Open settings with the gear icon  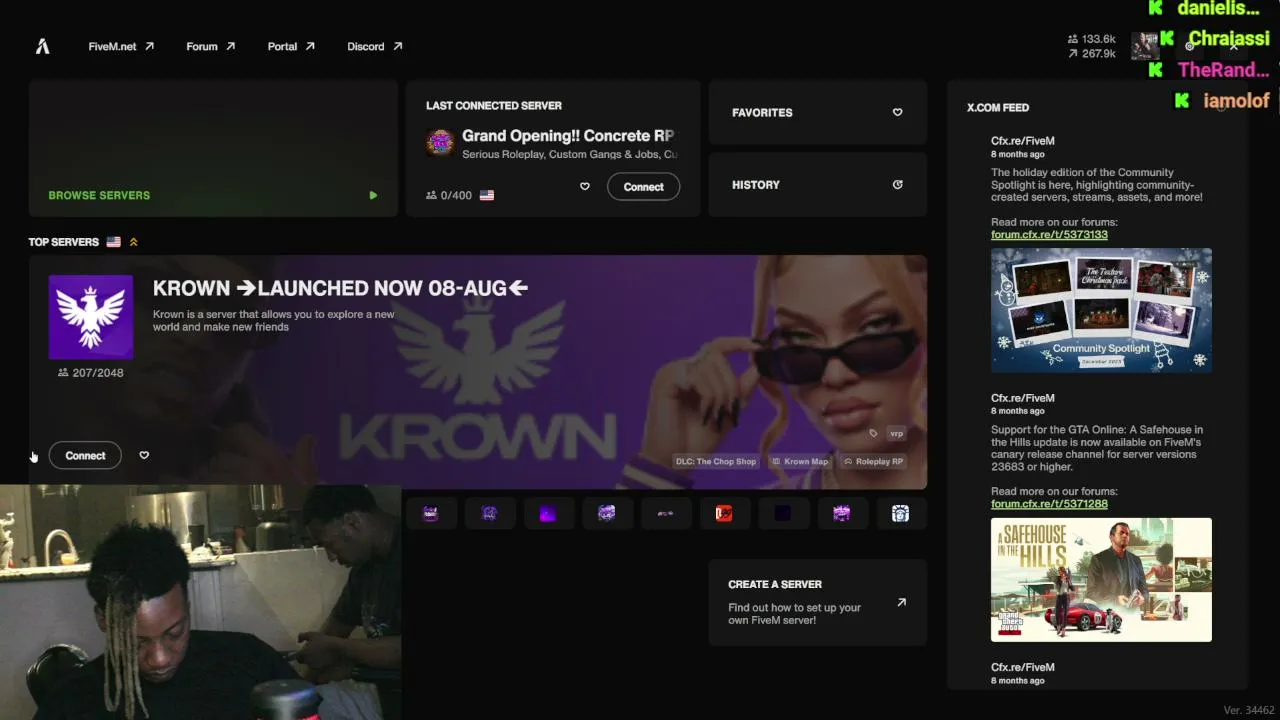click(x=1190, y=46)
